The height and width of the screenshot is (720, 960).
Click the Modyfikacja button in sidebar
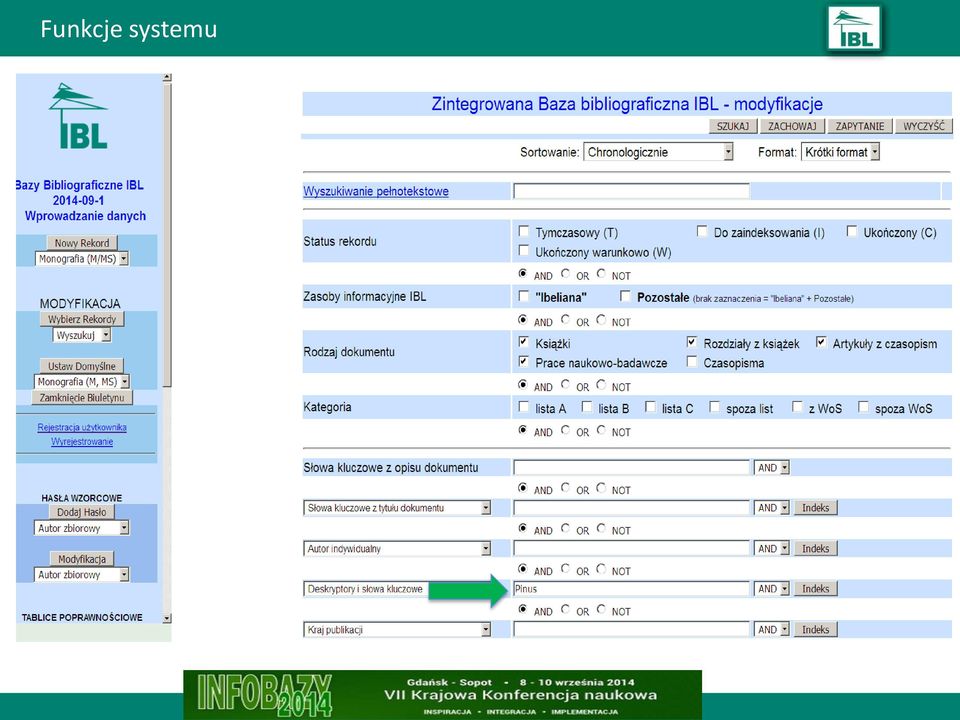coord(82,558)
